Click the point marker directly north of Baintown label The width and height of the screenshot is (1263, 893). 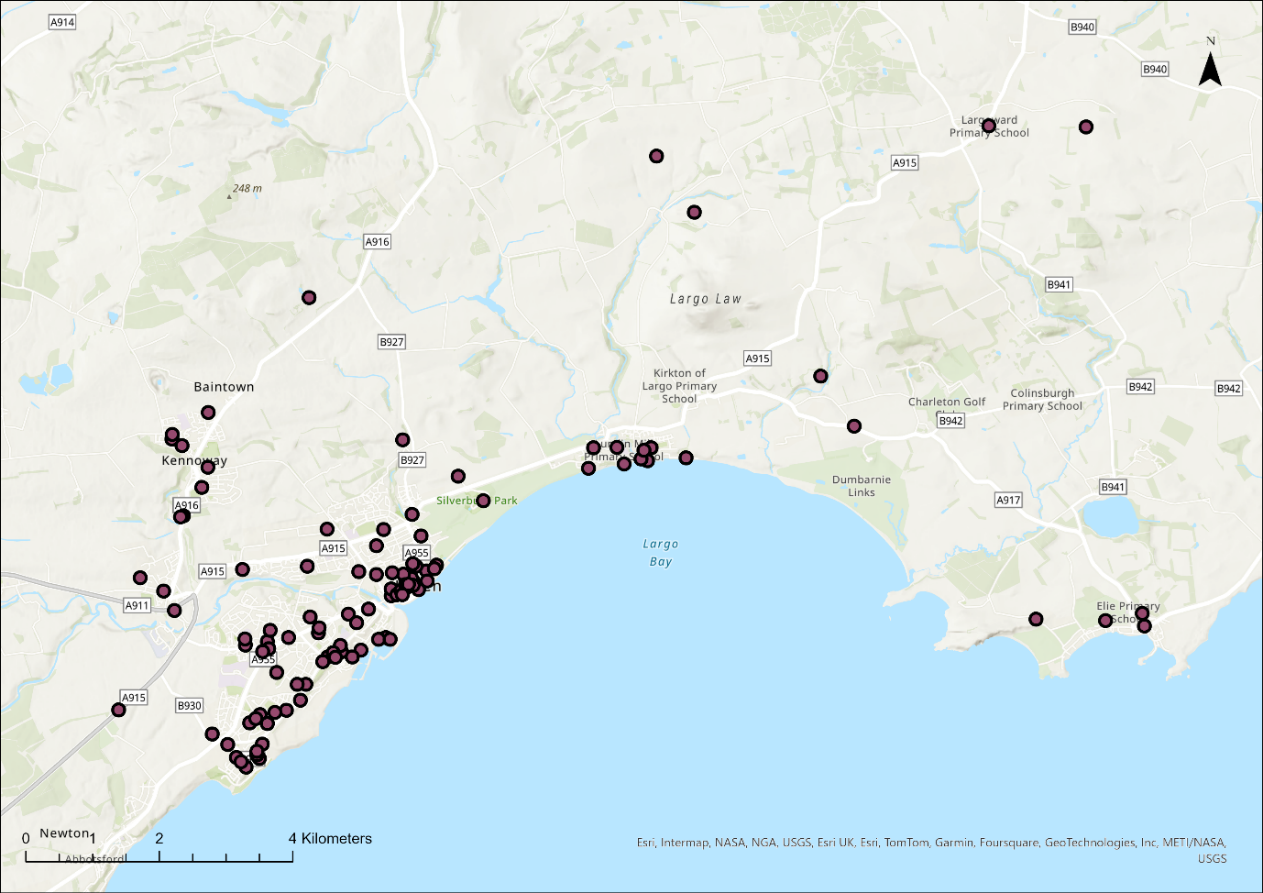208,412
